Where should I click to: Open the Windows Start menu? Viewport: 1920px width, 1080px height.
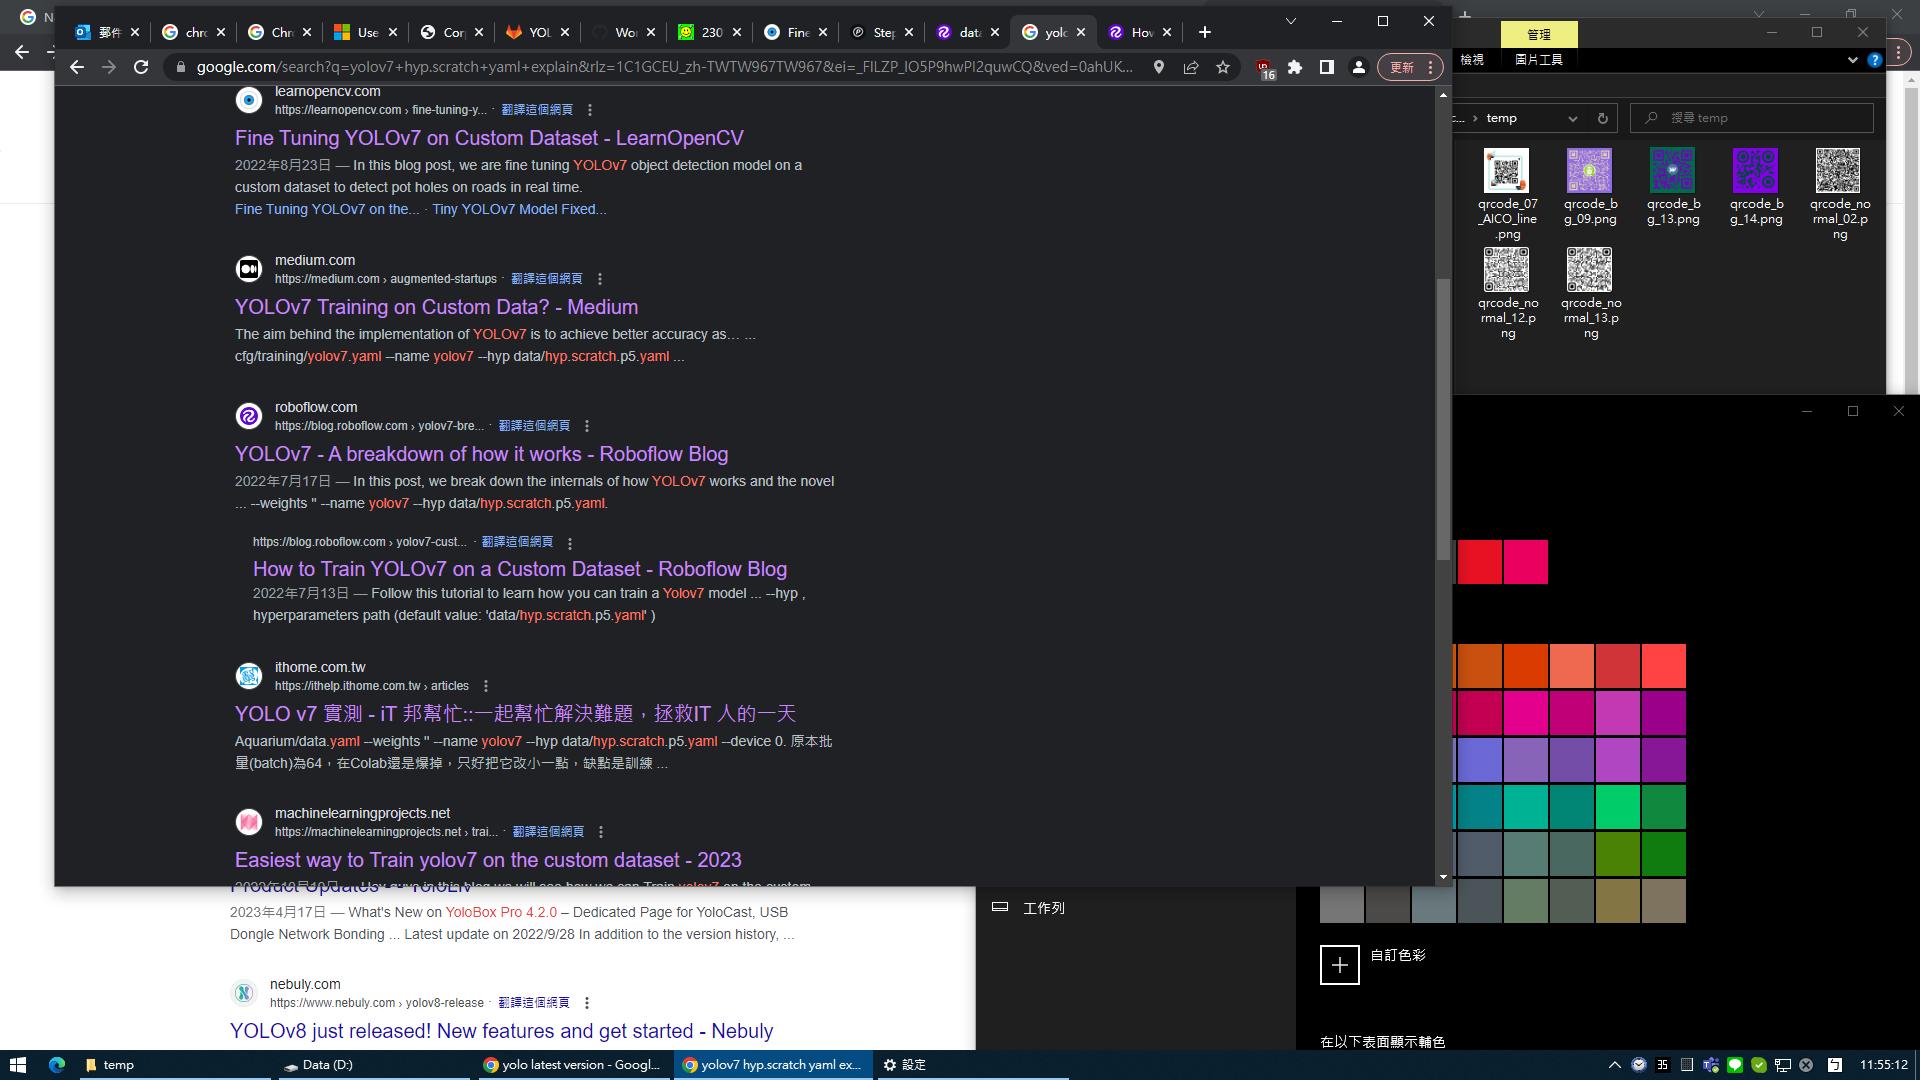tap(17, 1065)
